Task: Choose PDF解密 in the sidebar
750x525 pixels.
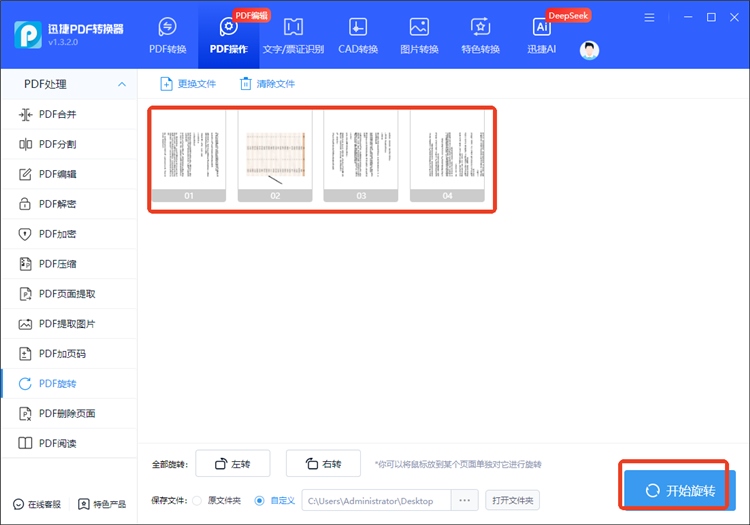Action: pos(69,204)
